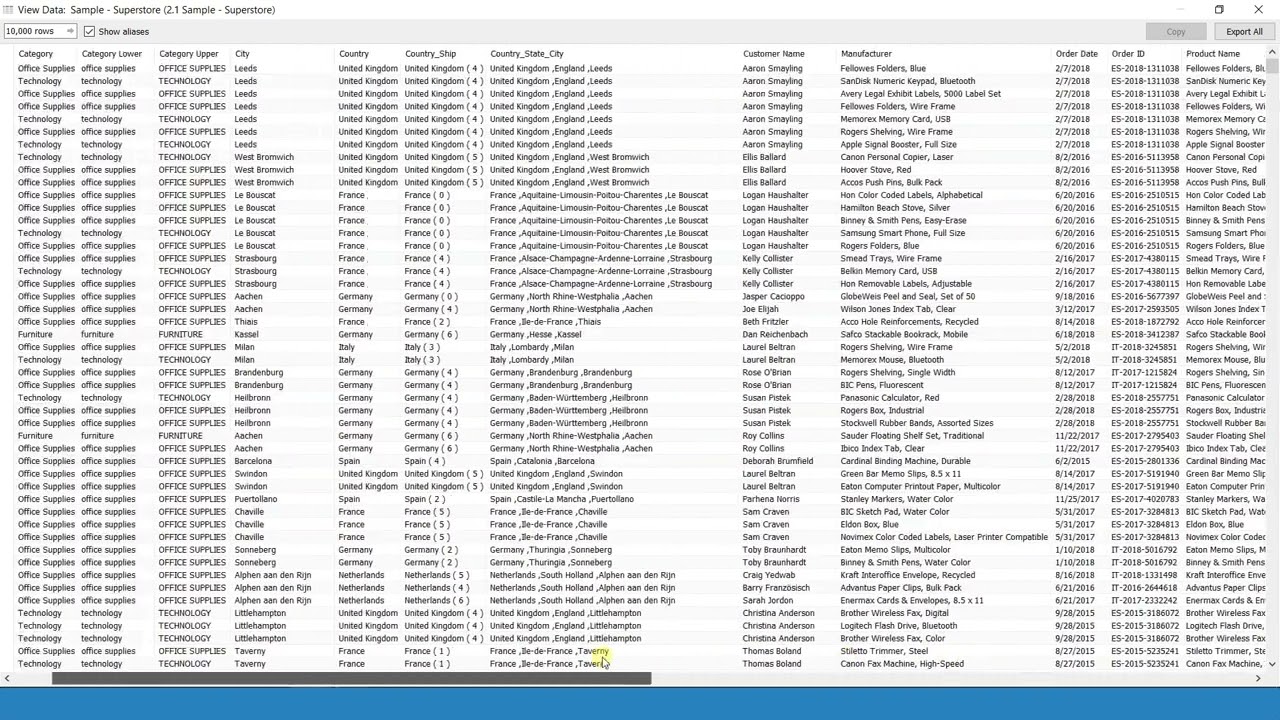Click the greyed-out Copy button

(x=1176, y=32)
